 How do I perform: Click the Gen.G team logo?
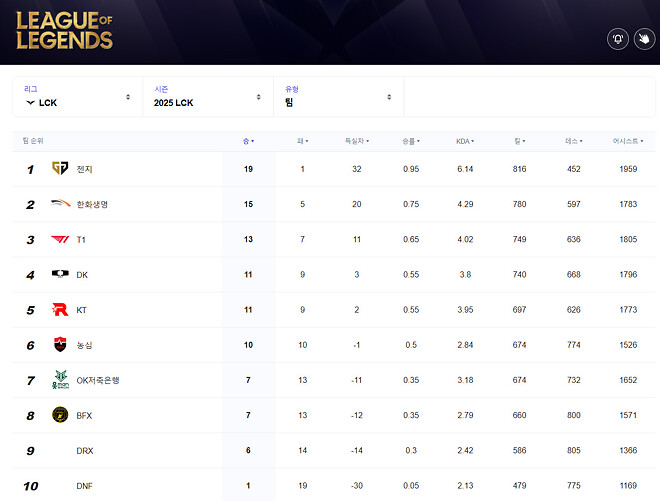[59, 169]
